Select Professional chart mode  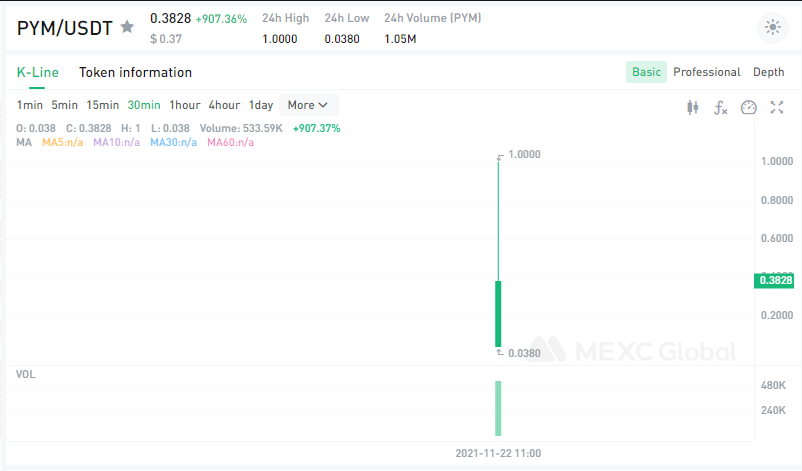[x=706, y=72]
